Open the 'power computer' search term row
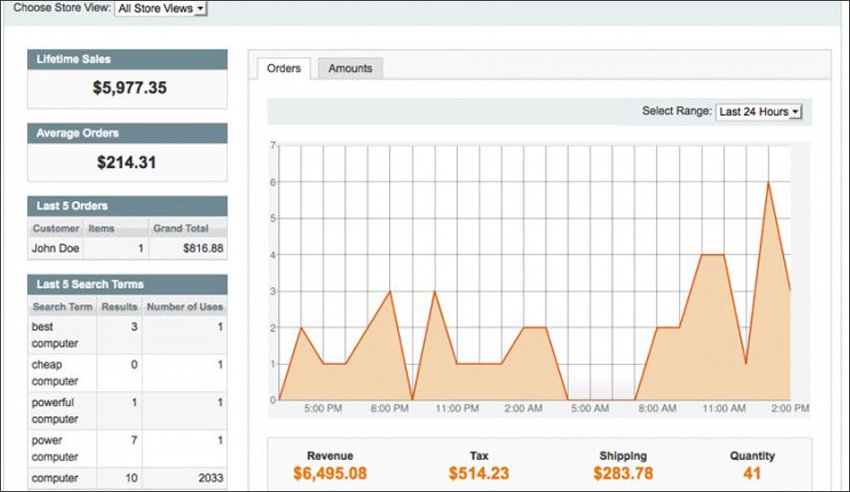This screenshot has width=850, height=492. pos(127,449)
